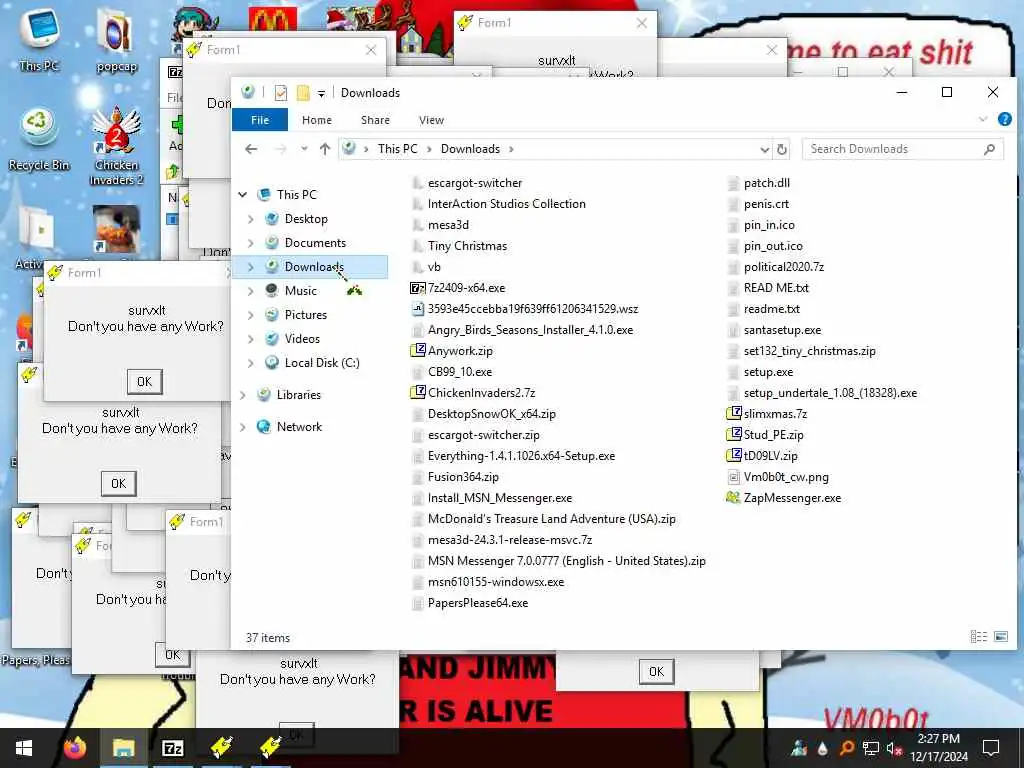Click the up-one-level arrow in Explorer
1024x768 pixels.
325,149
